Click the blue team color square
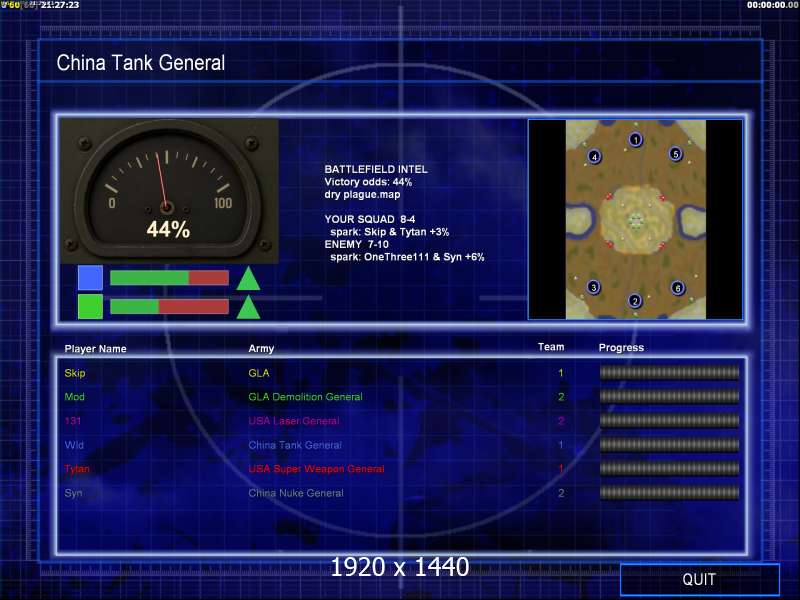The width and height of the screenshot is (800, 600). tap(90, 278)
